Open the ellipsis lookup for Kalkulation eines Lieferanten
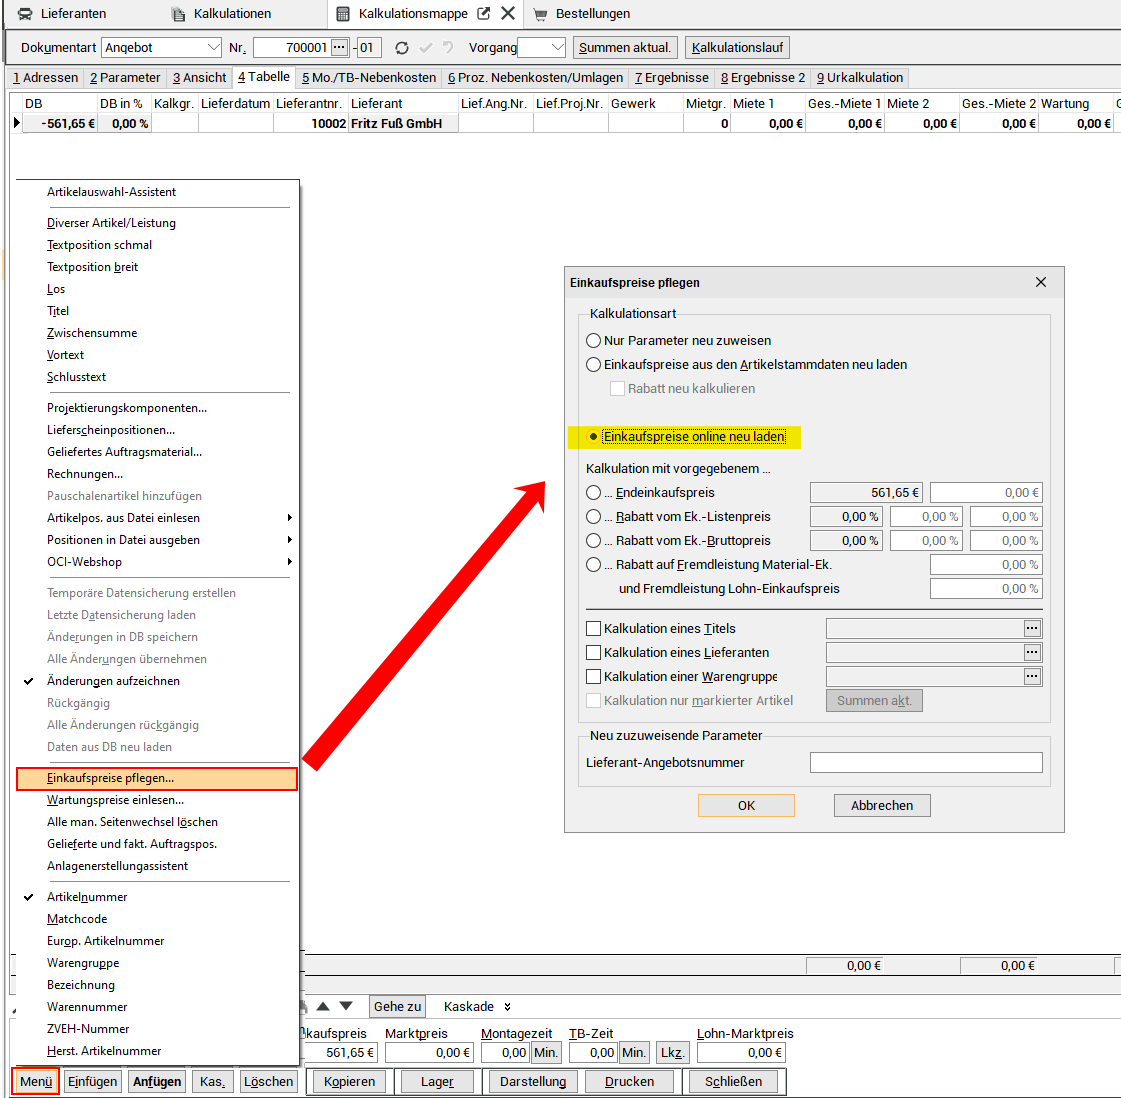The height and width of the screenshot is (1098, 1121). [x=1032, y=653]
